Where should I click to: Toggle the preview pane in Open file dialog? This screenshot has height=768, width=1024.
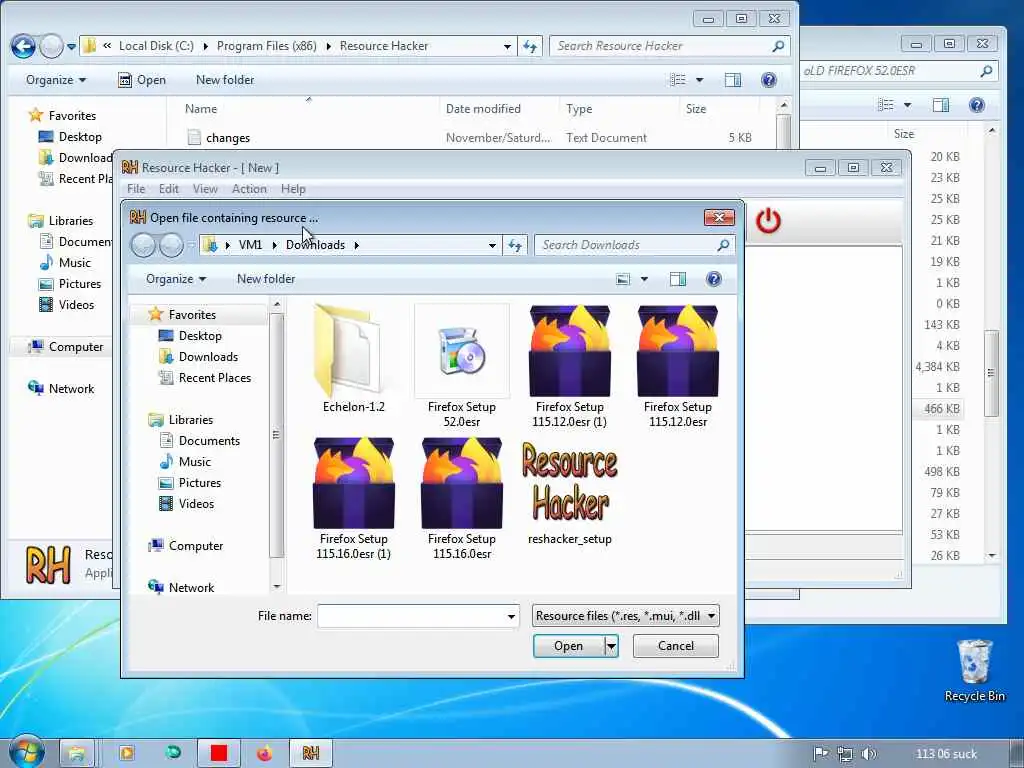pos(678,280)
